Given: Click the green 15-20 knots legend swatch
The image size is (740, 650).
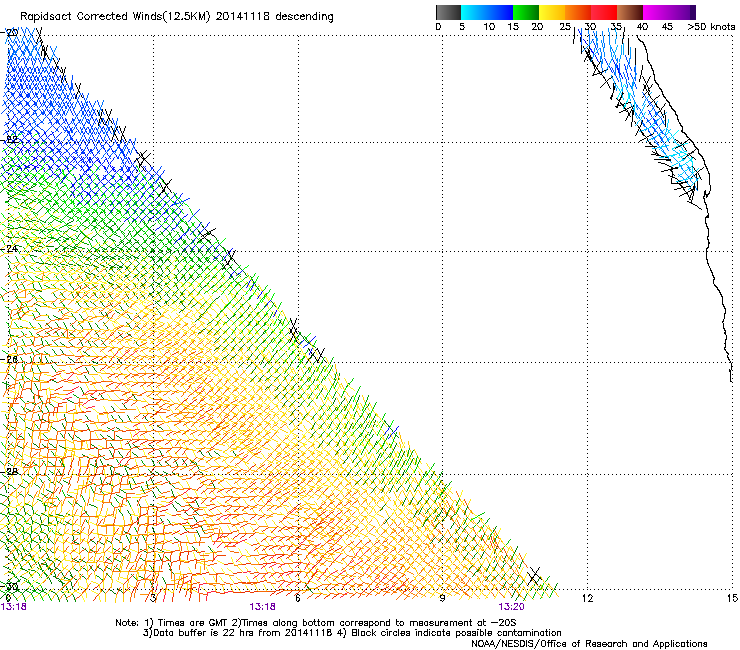Looking at the screenshot, I should (x=526, y=12).
